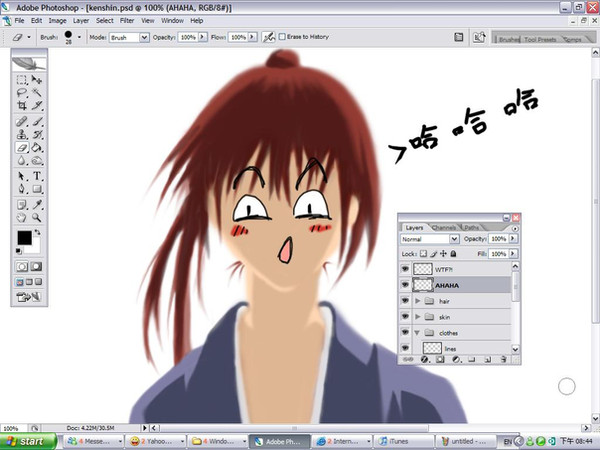Click the create new layer icon

pos(488,359)
